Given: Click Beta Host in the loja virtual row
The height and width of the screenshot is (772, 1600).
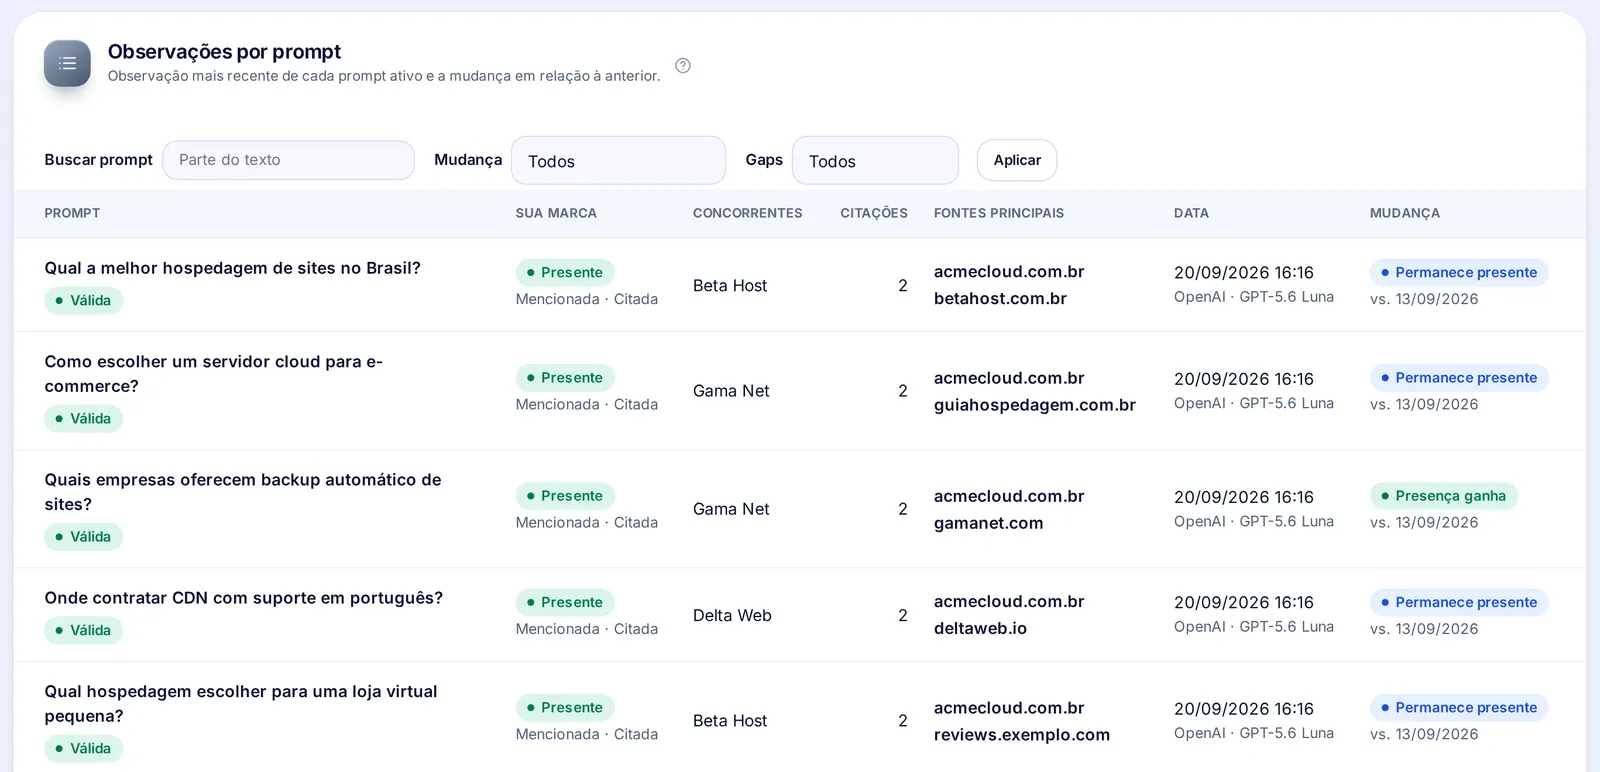Looking at the screenshot, I should tap(730, 721).
